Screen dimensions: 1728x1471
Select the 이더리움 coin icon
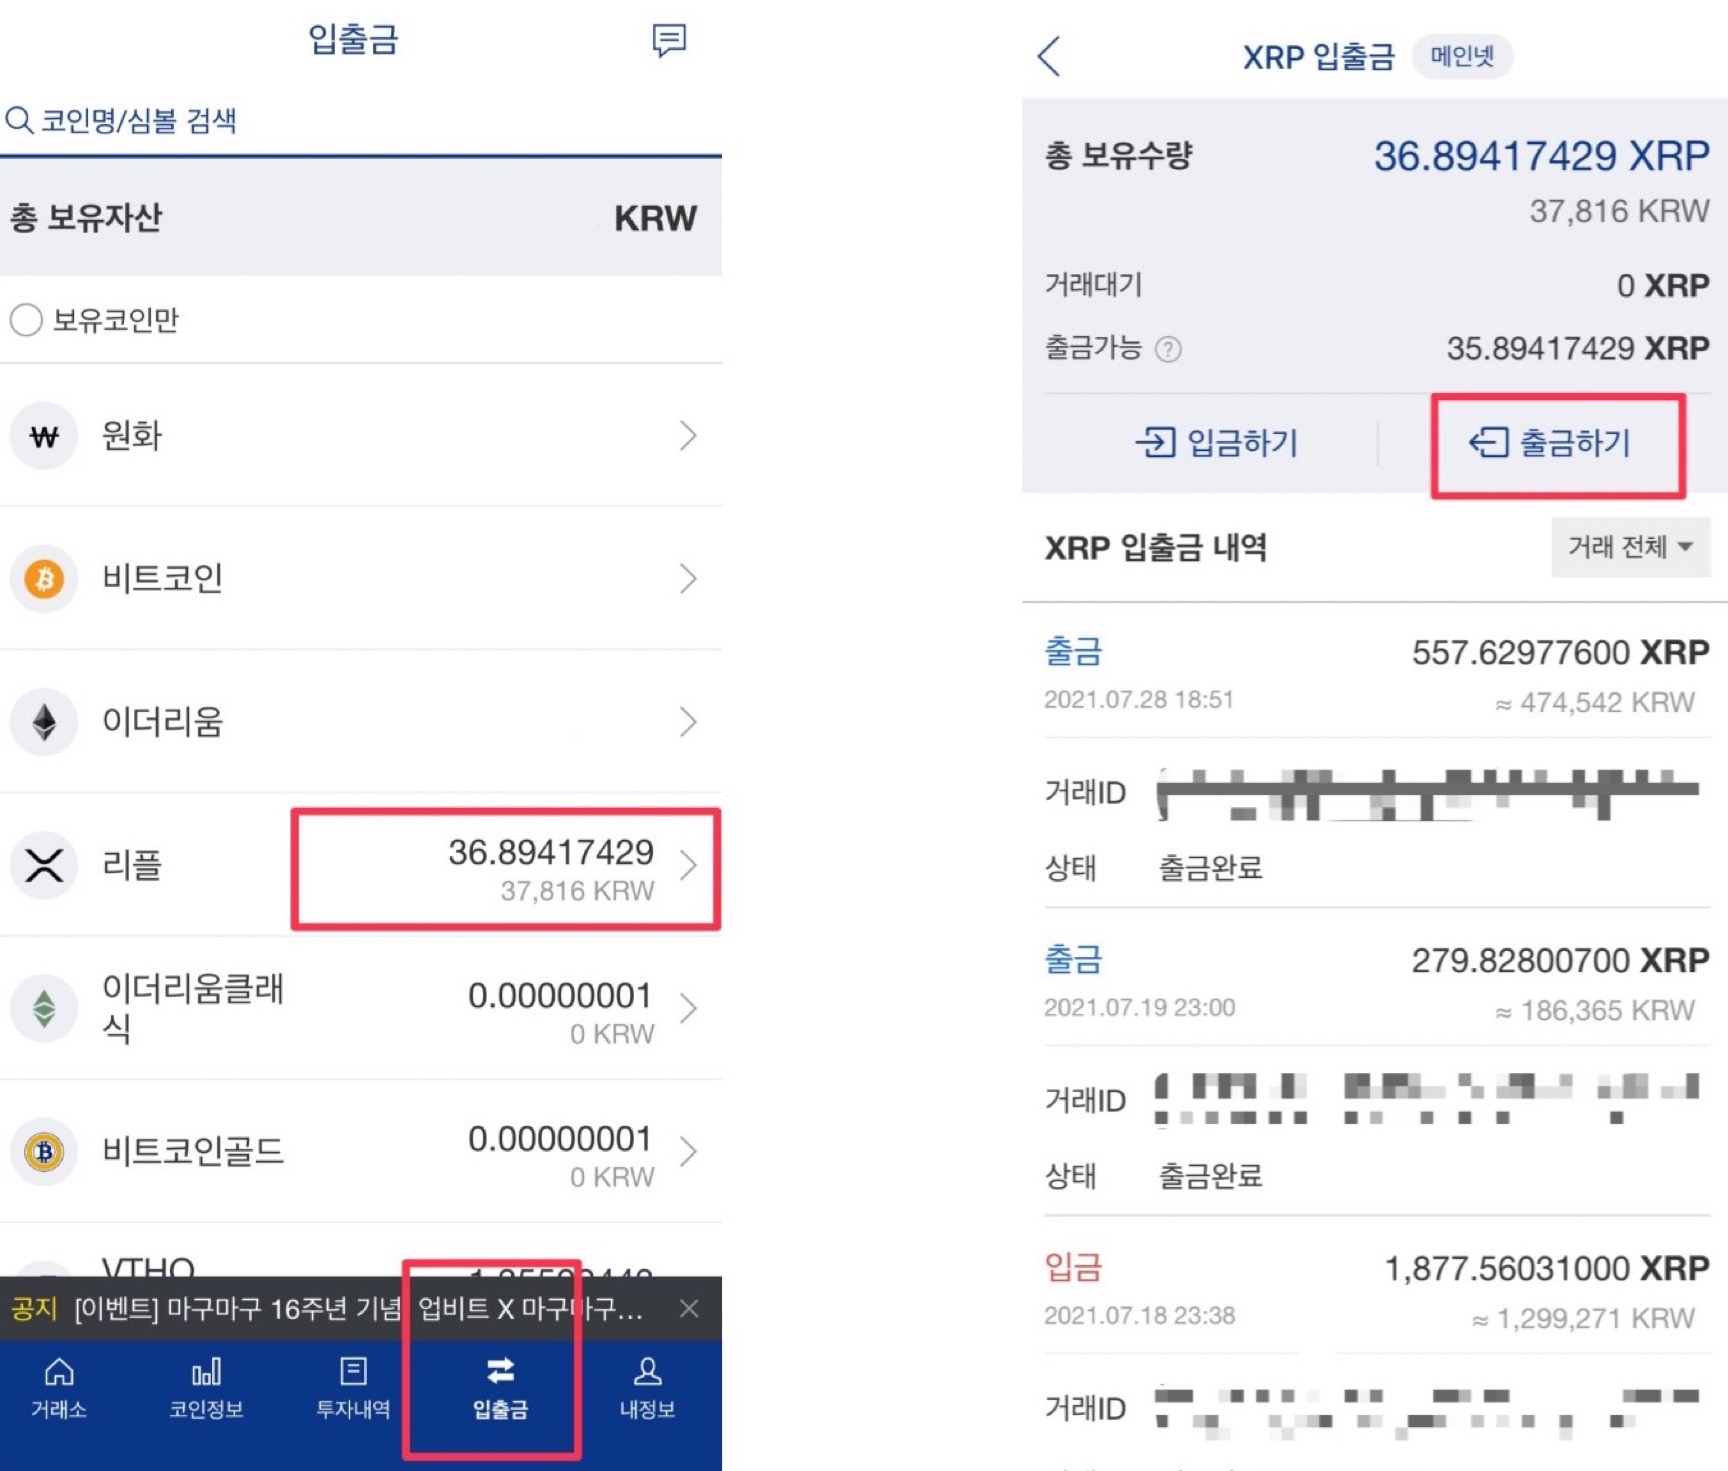44,722
